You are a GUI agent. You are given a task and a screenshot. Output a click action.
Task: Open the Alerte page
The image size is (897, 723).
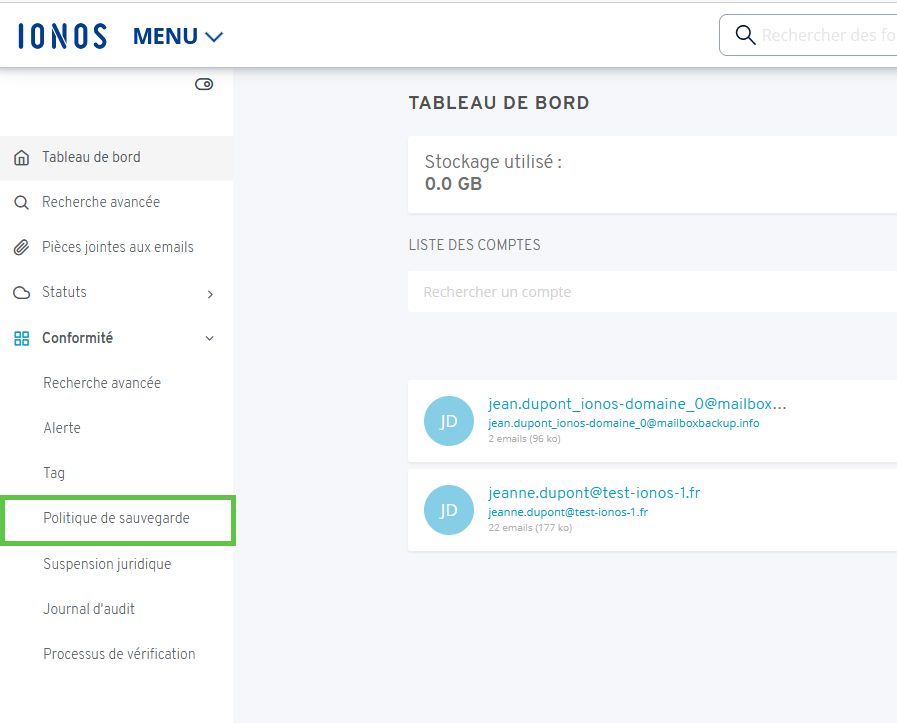coord(62,428)
